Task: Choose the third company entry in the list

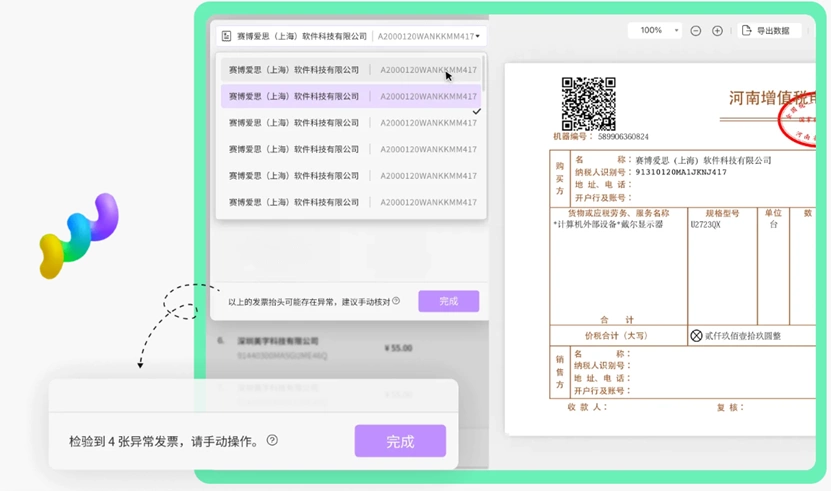Action: 350,123
